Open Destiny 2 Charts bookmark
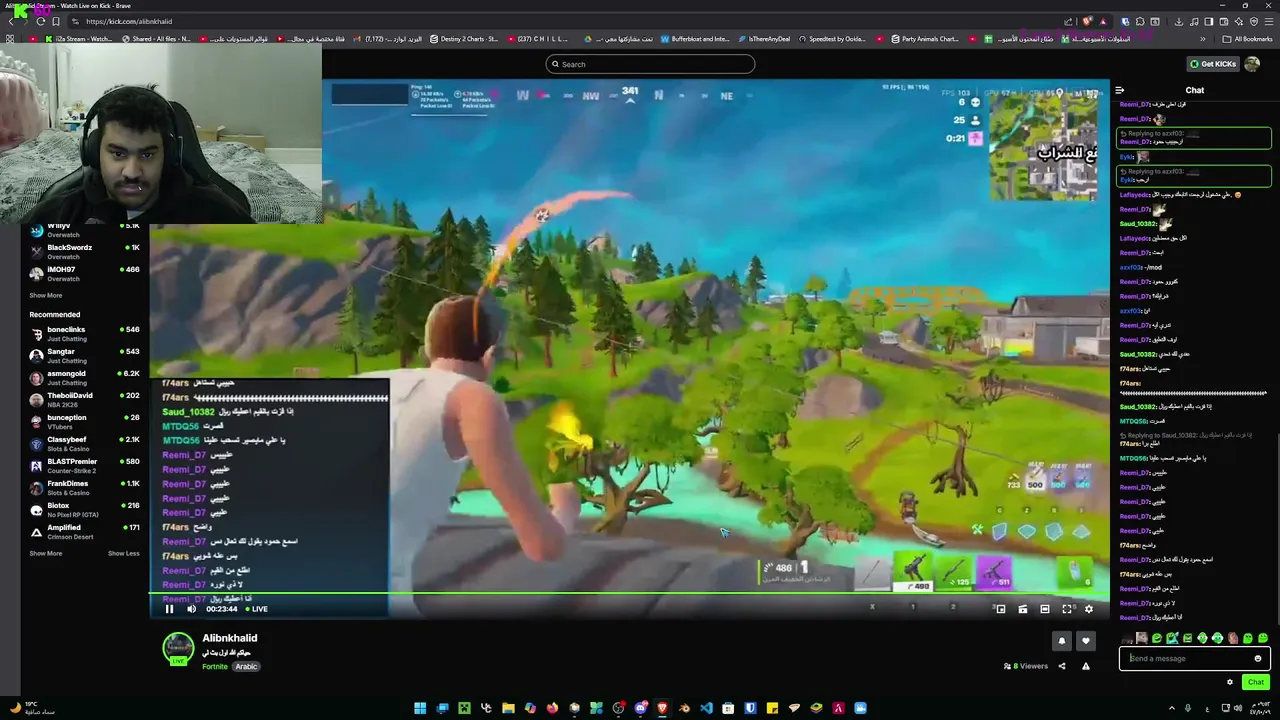 tap(464, 39)
